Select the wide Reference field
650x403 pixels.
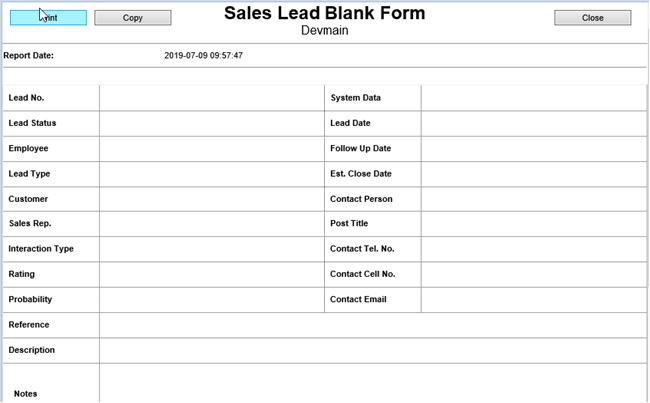(x=372, y=325)
